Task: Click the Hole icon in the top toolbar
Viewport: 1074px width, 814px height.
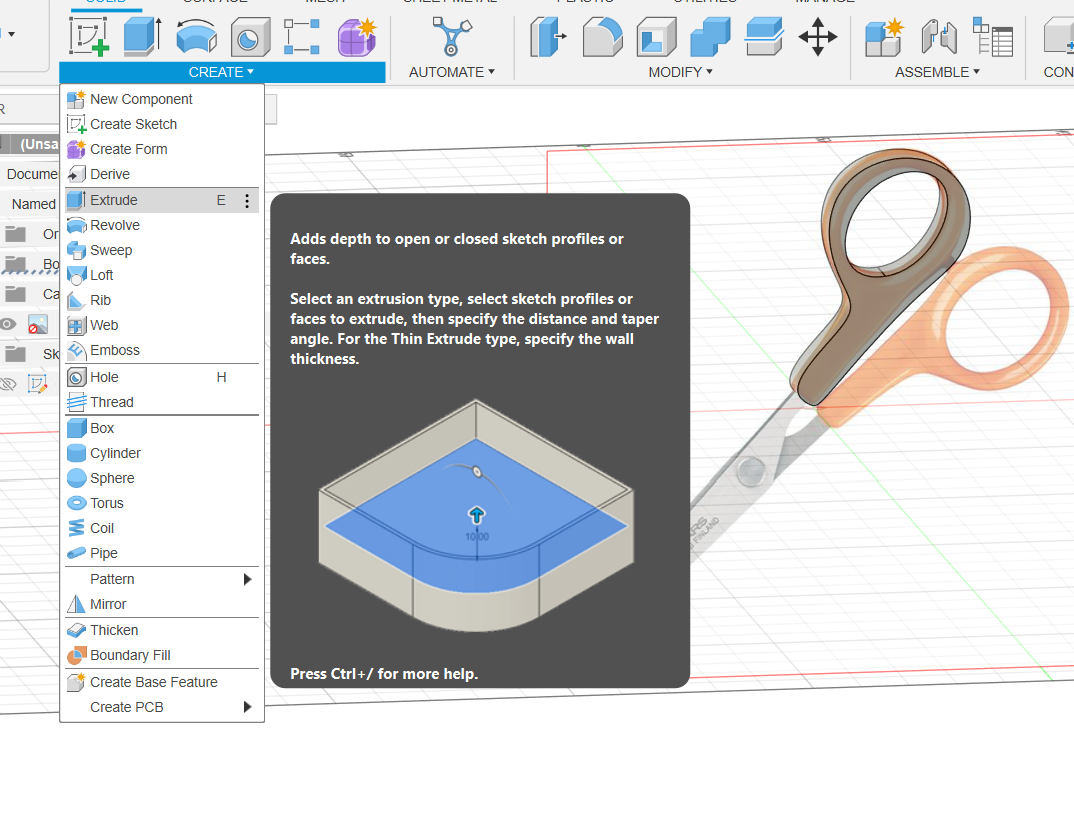Action: coord(250,36)
